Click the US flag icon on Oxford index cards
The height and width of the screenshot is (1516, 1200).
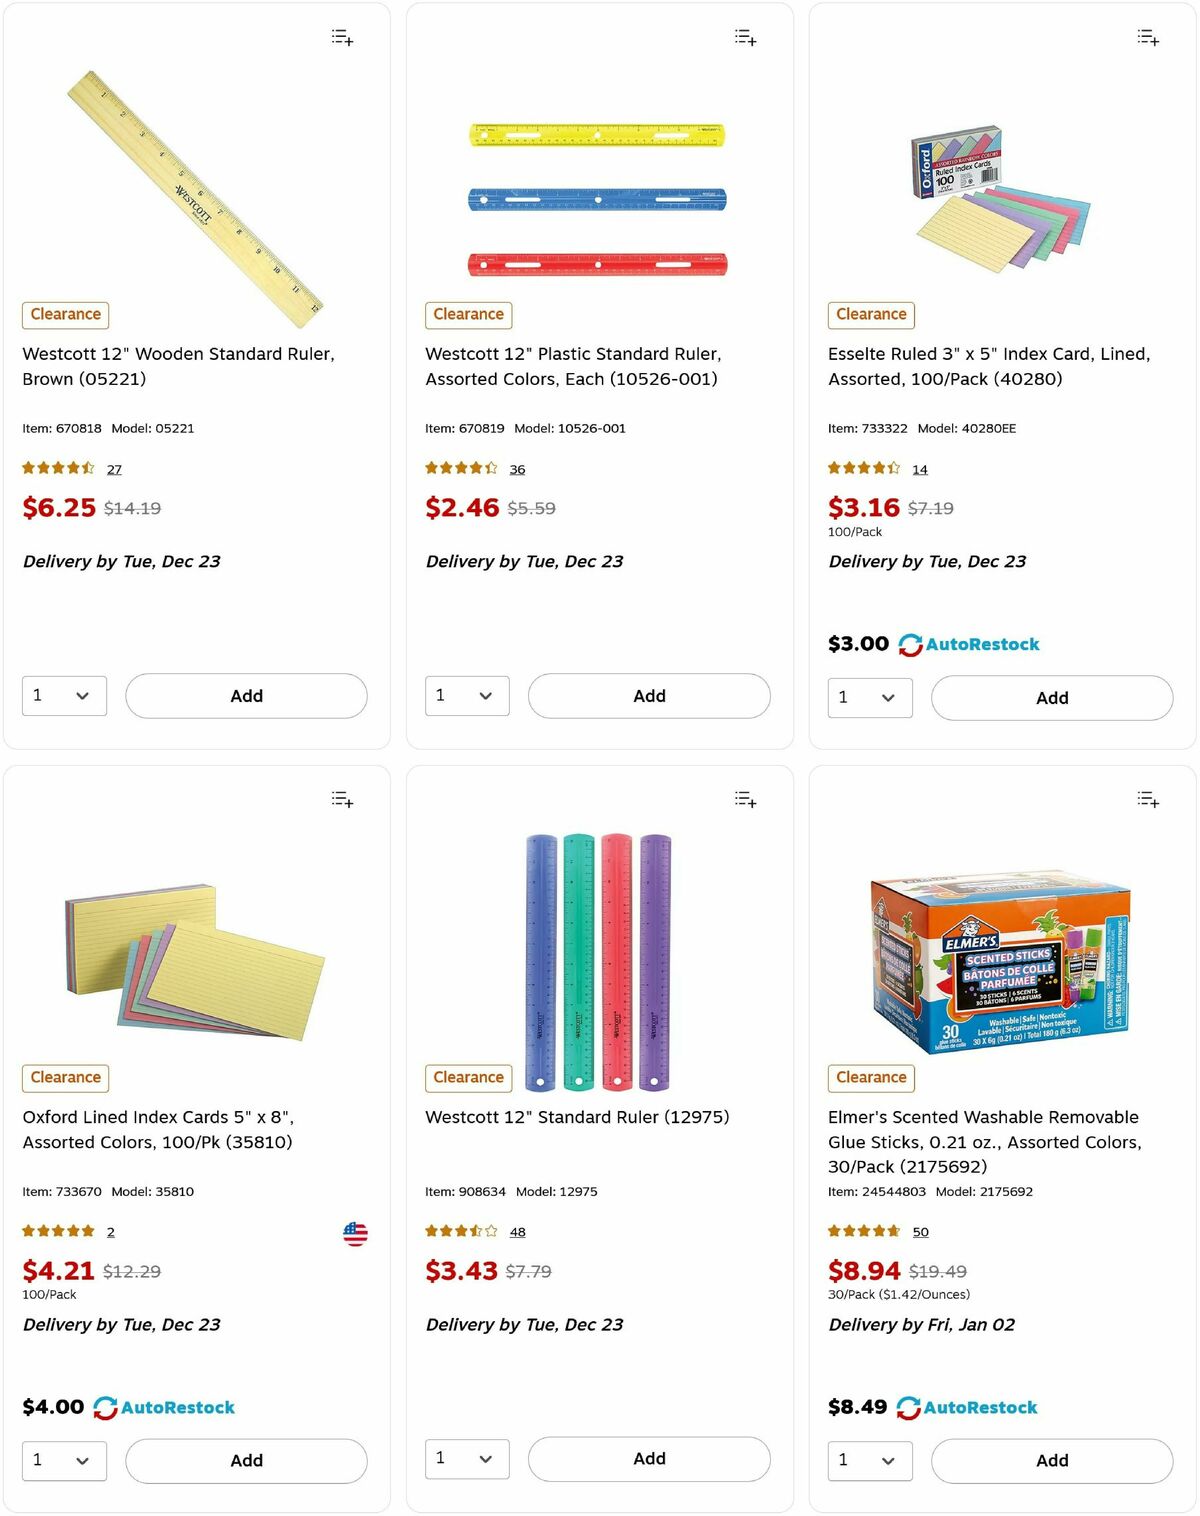tap(357, 1233)
